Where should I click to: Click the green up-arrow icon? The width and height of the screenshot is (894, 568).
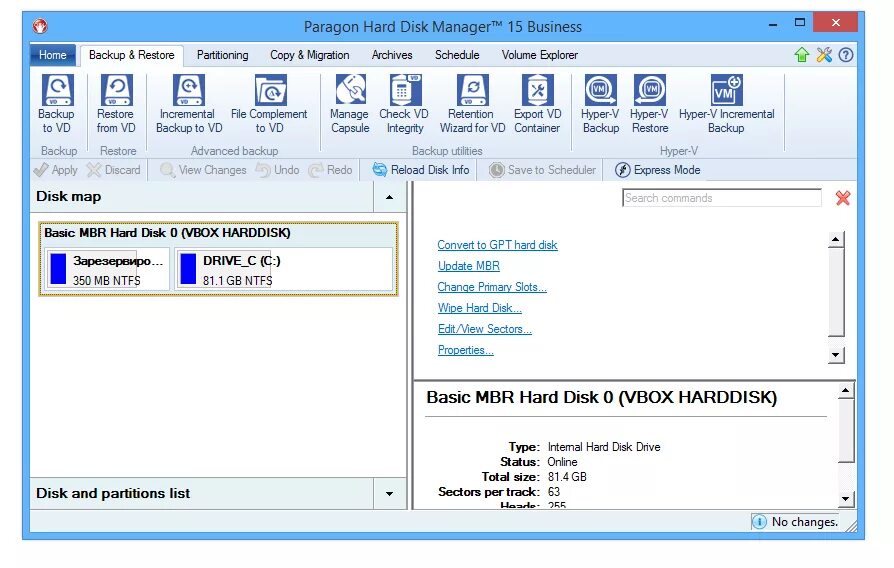pos(802,55)
